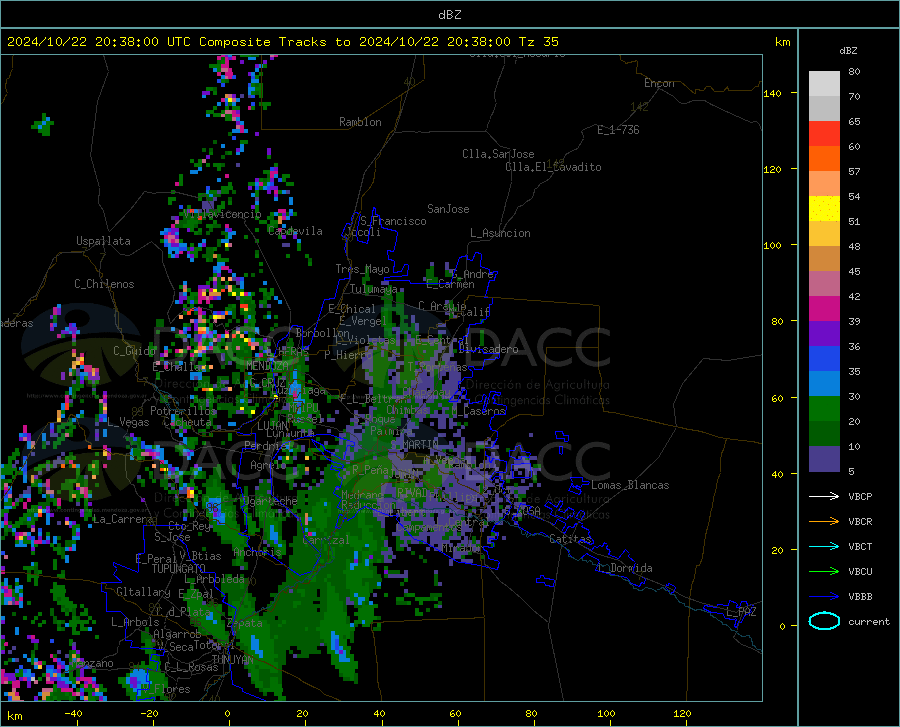This screenshot has width=900, height=727.
Task: Click the L_Vegas place label
Action: (x=128, y=422)
